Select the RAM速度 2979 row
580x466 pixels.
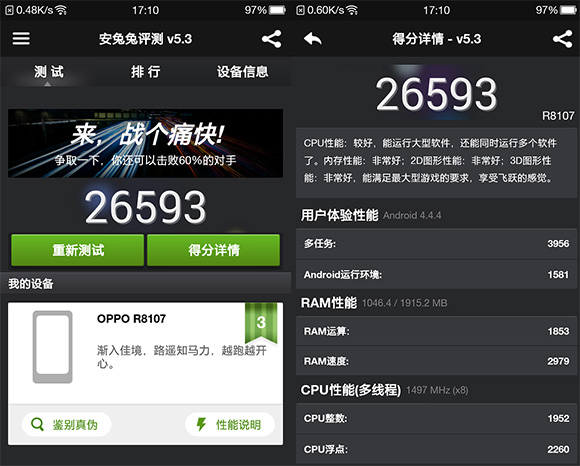pyautogui.click(x=436, y=361)
